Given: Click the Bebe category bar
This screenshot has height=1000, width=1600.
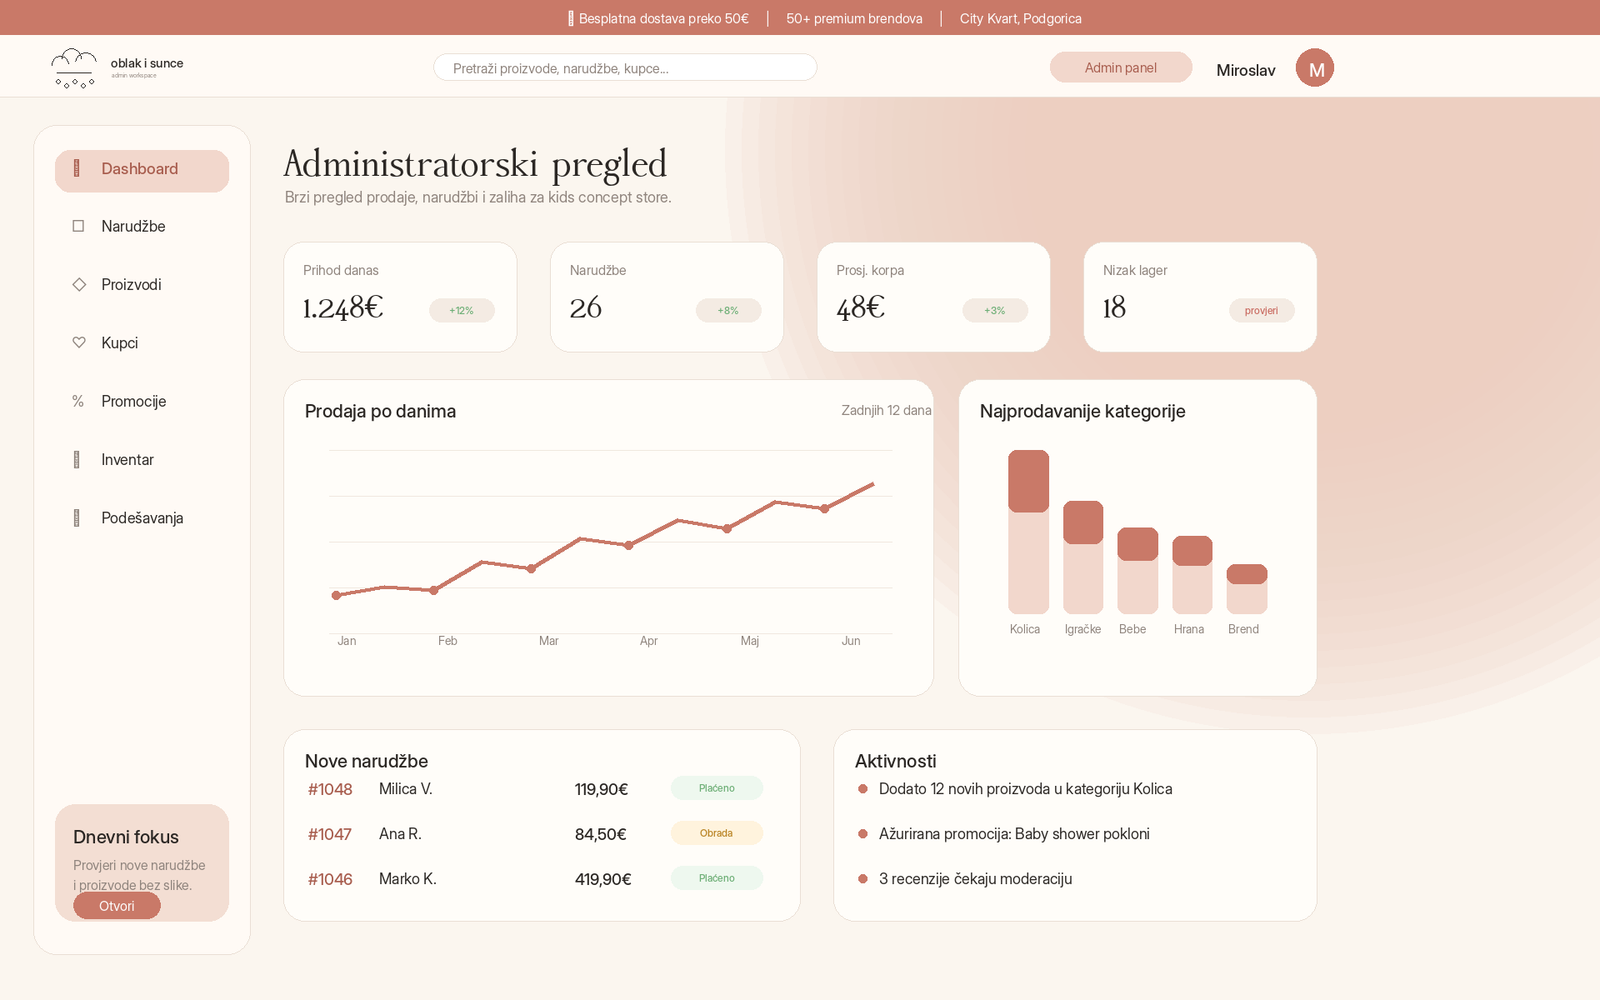Looking at the screenshot, I should (x=1137, y=571).
